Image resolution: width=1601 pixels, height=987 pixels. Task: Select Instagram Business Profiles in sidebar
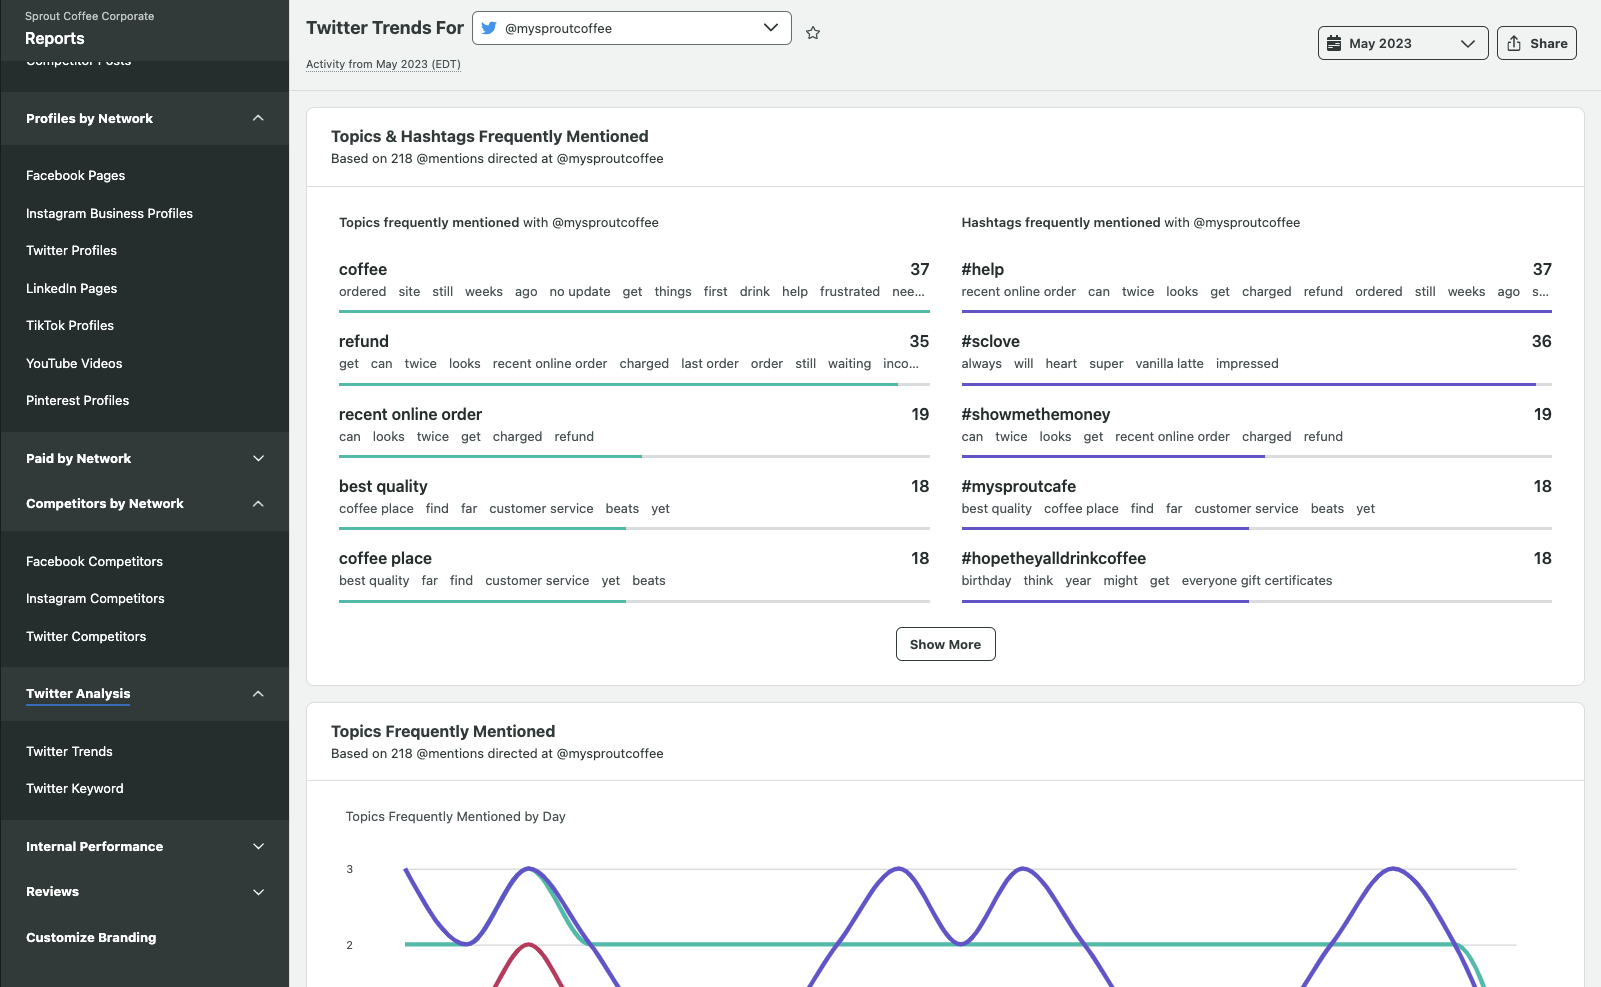click(x=109, y=213)
